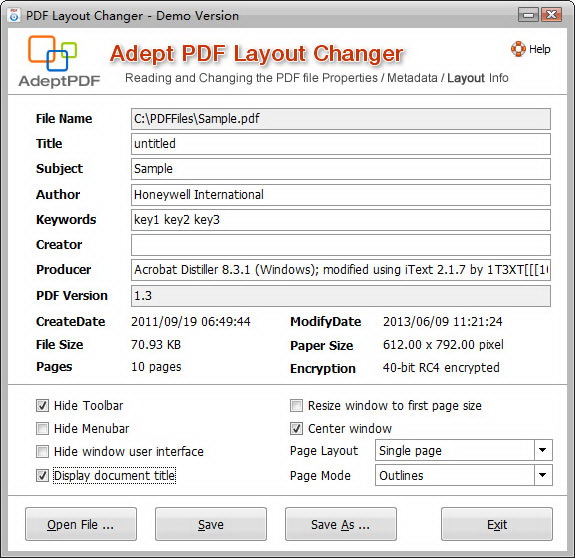Click the CreateDate value 2011/09/19 06:49:44
This screenshot has width=575, height=558.
(x=191, y=322)
